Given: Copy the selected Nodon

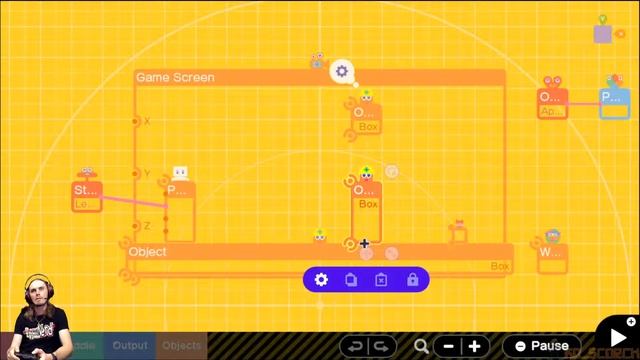Looking at the screenshot, I should [351, 280].
